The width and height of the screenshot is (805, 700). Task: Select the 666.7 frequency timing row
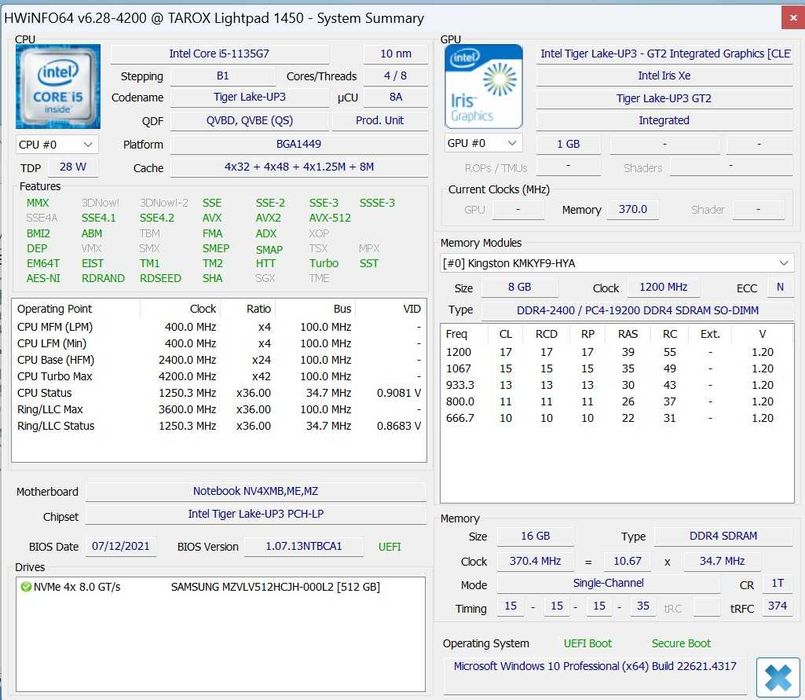pyautogui.click(x=617, y=418)
